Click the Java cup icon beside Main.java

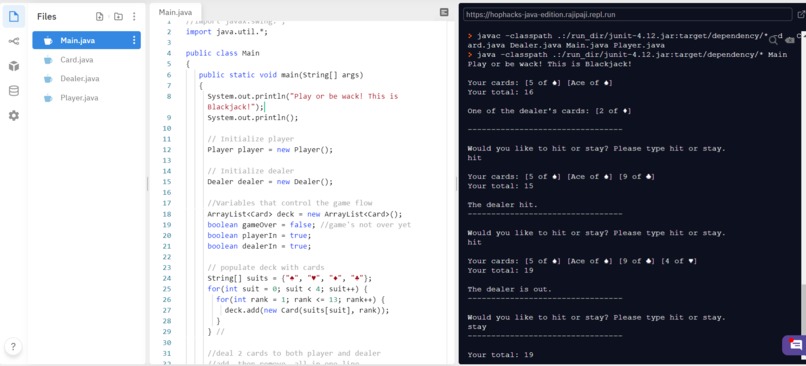[48, 40]
